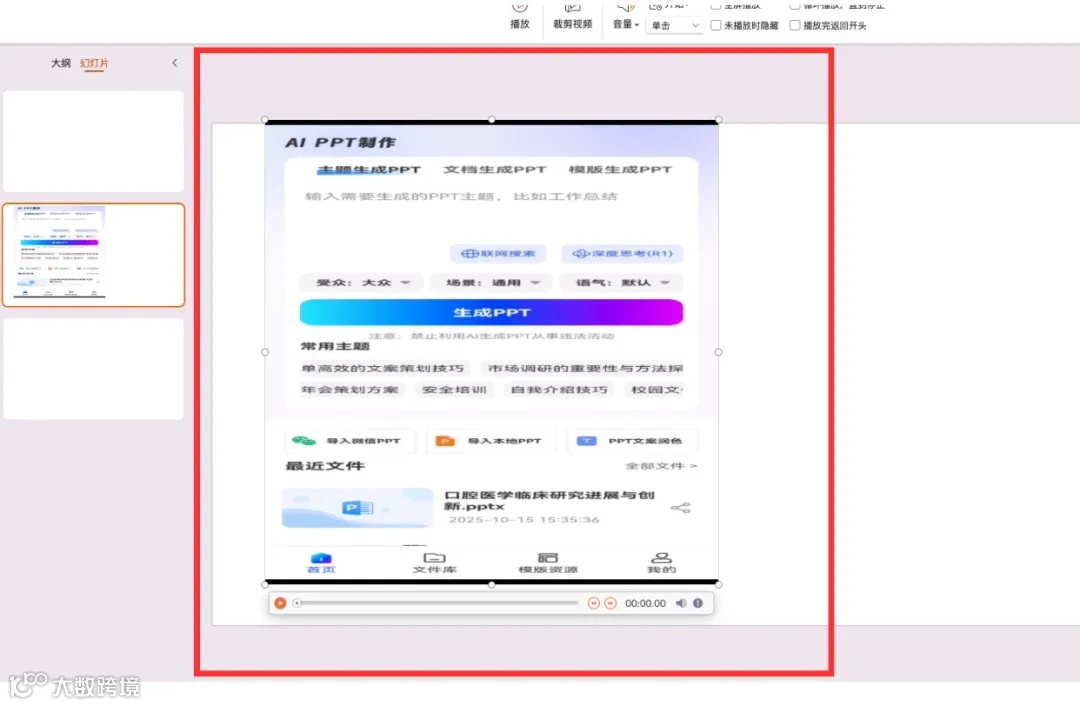Screen dimensions: 1080x706
Task: Click the 主题生成PPT tab in the video
Action: pos(368,169)
